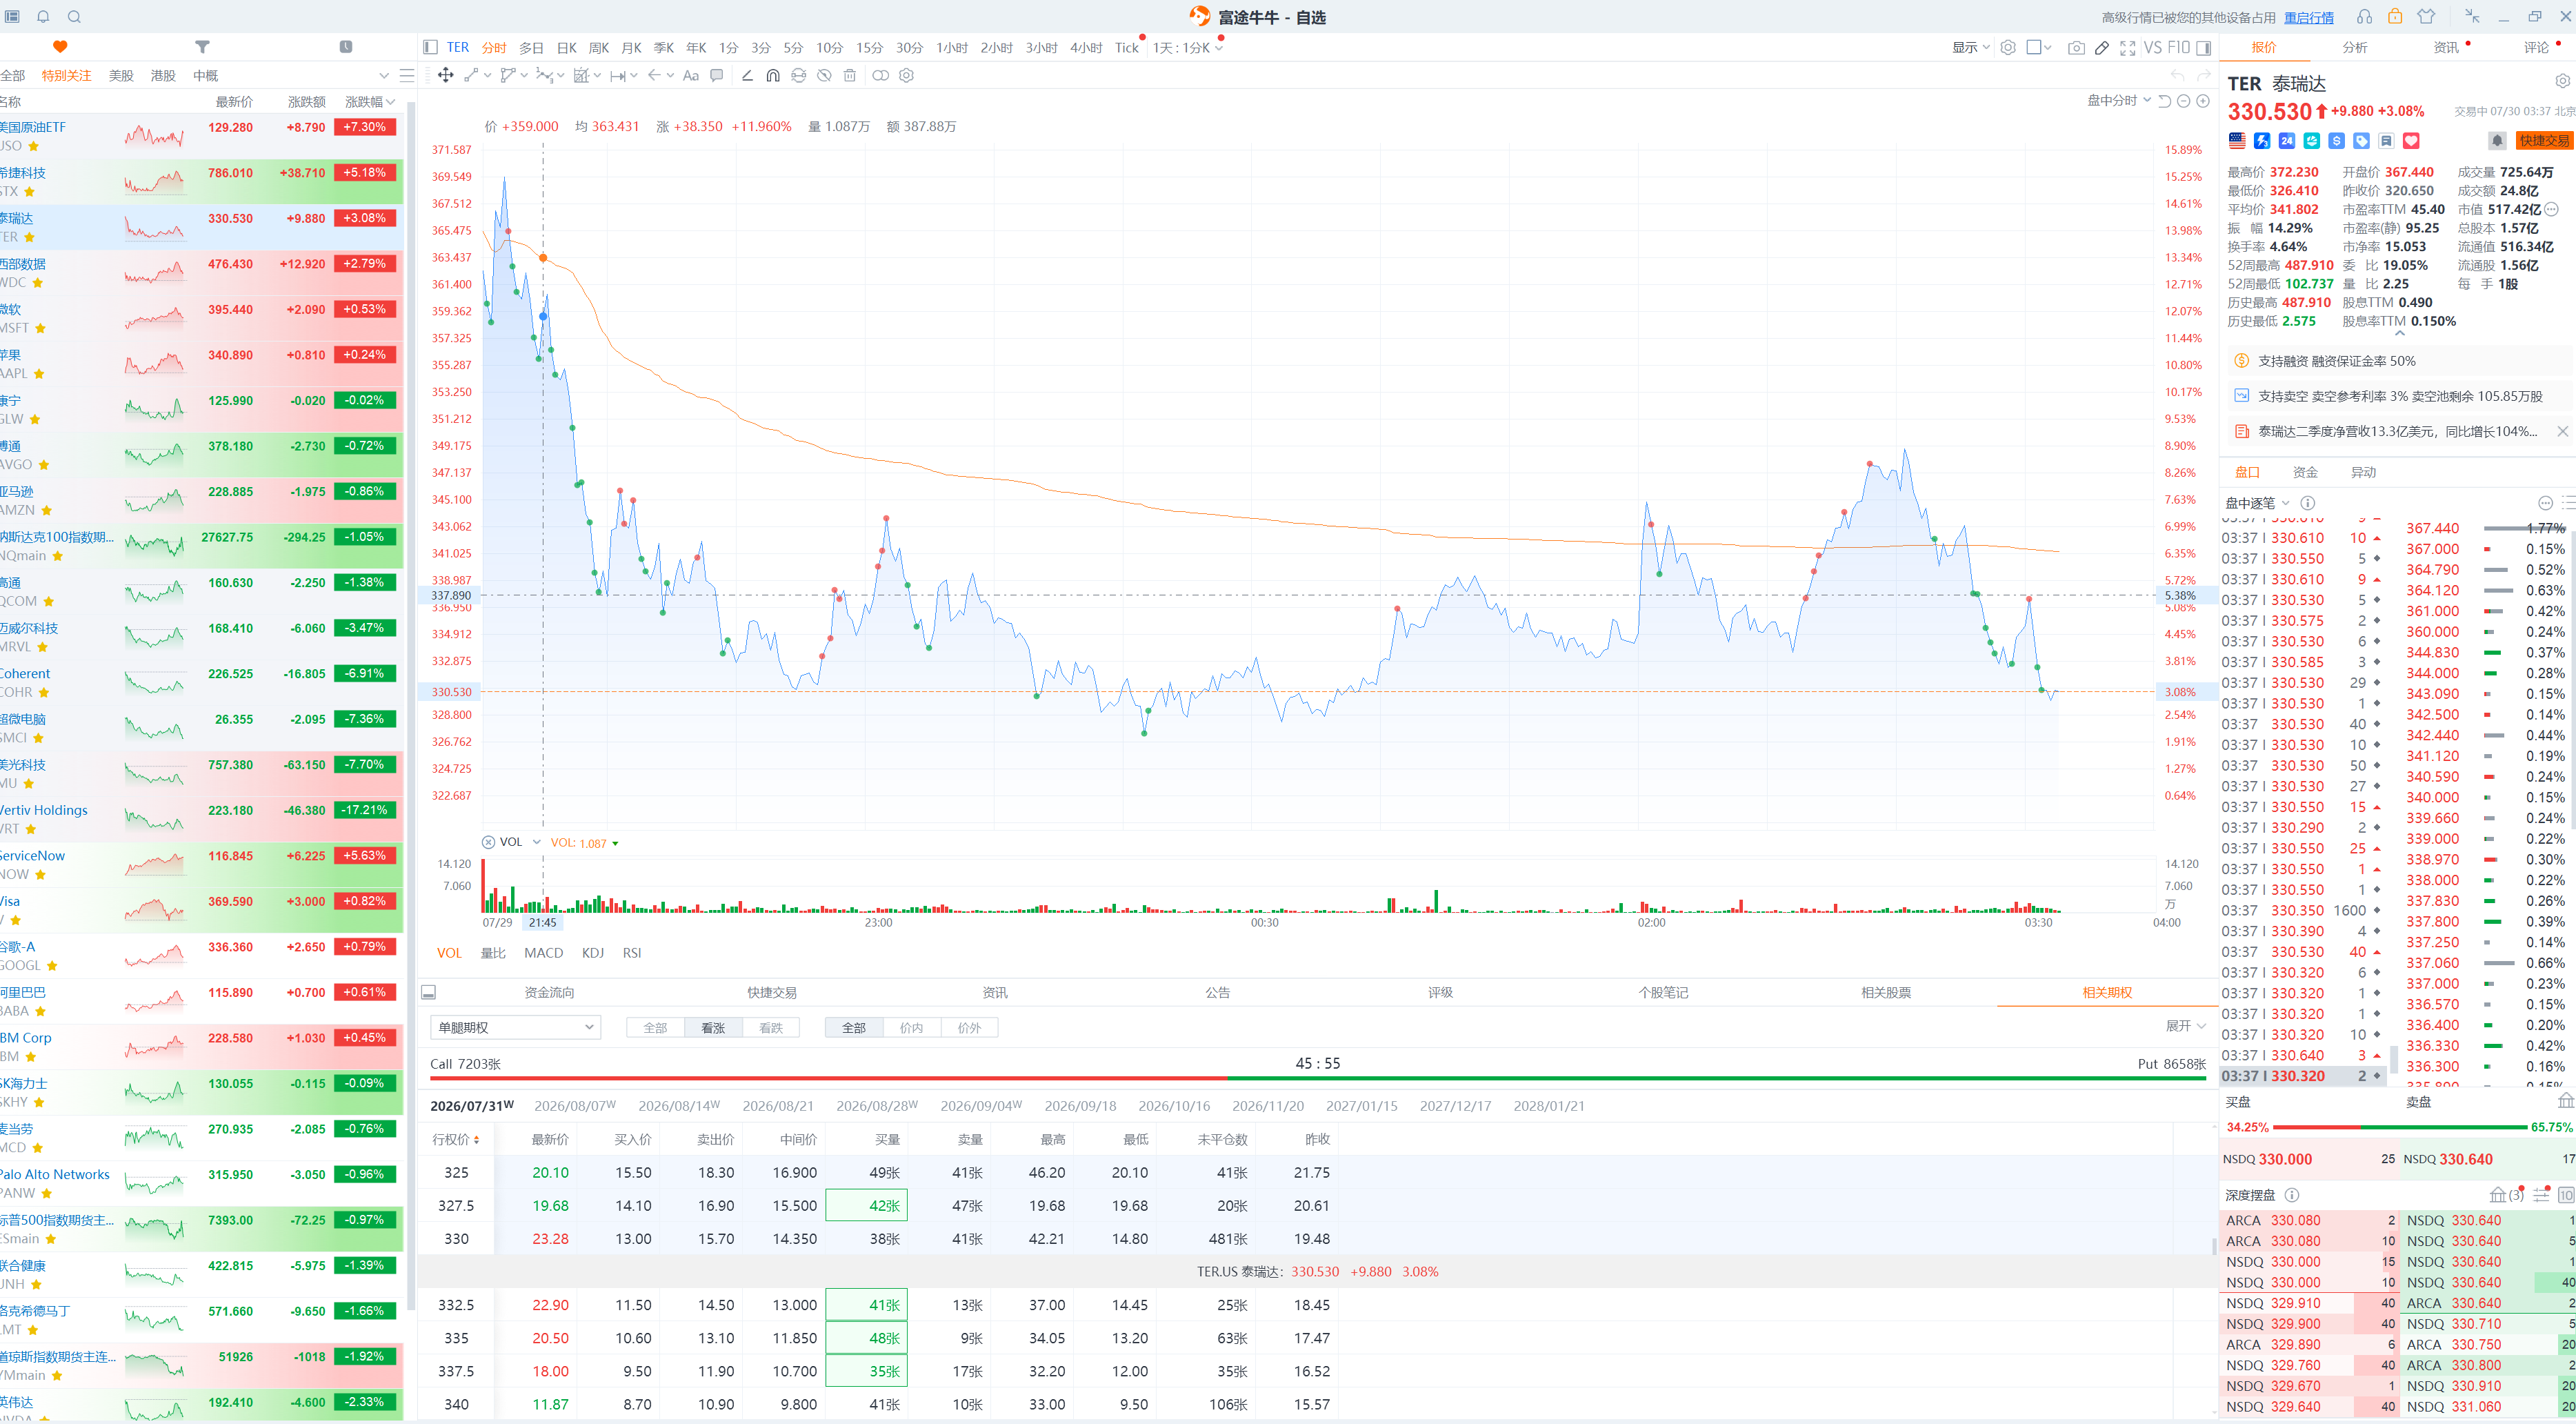Enter full-screen chart mode
Viewport: 2576px width, 1424px height.
click(2127, 47)
